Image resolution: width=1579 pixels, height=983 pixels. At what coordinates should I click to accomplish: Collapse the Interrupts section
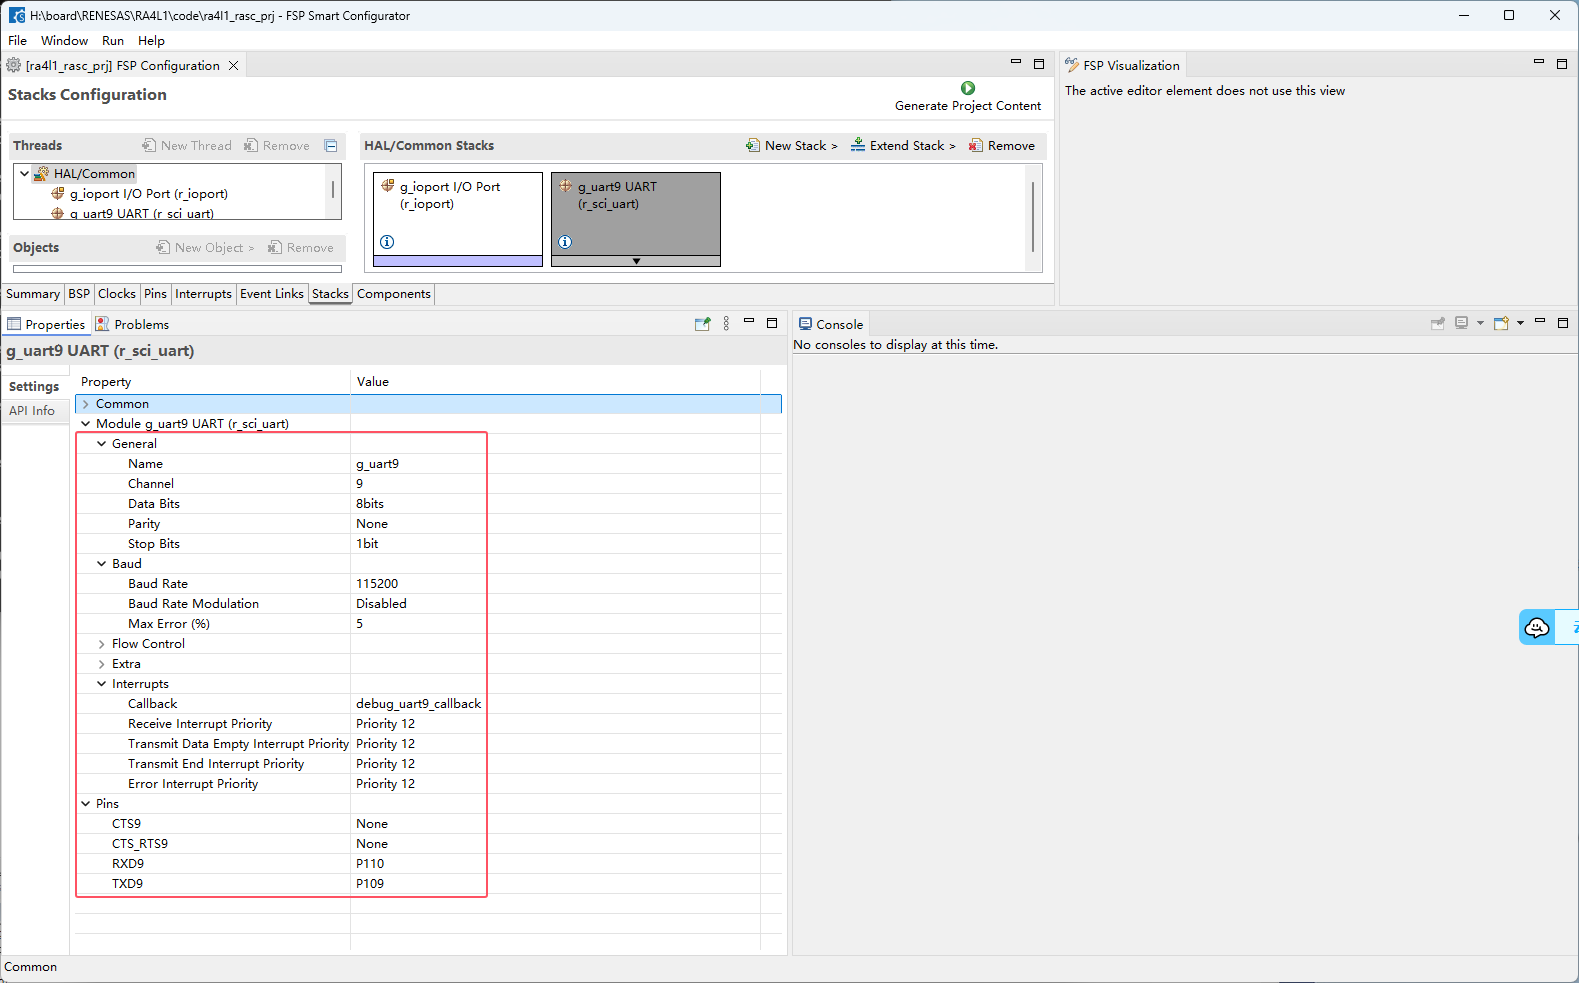click(102, 684)
